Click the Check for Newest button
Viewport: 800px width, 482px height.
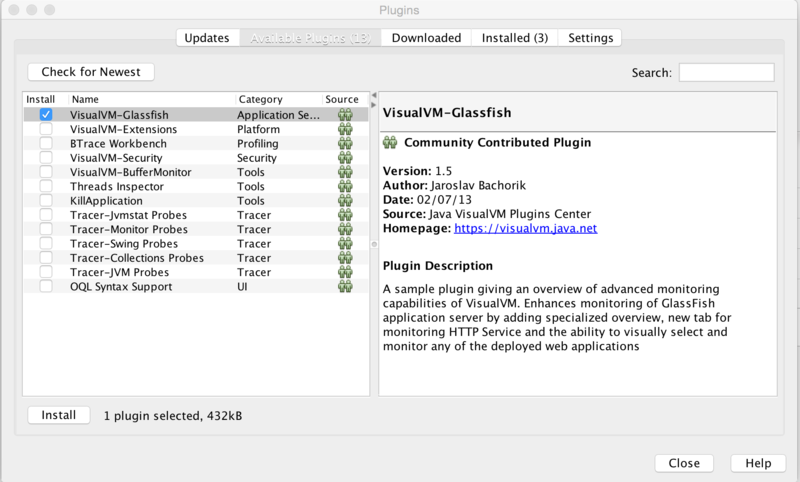click(x=91, y=72)
